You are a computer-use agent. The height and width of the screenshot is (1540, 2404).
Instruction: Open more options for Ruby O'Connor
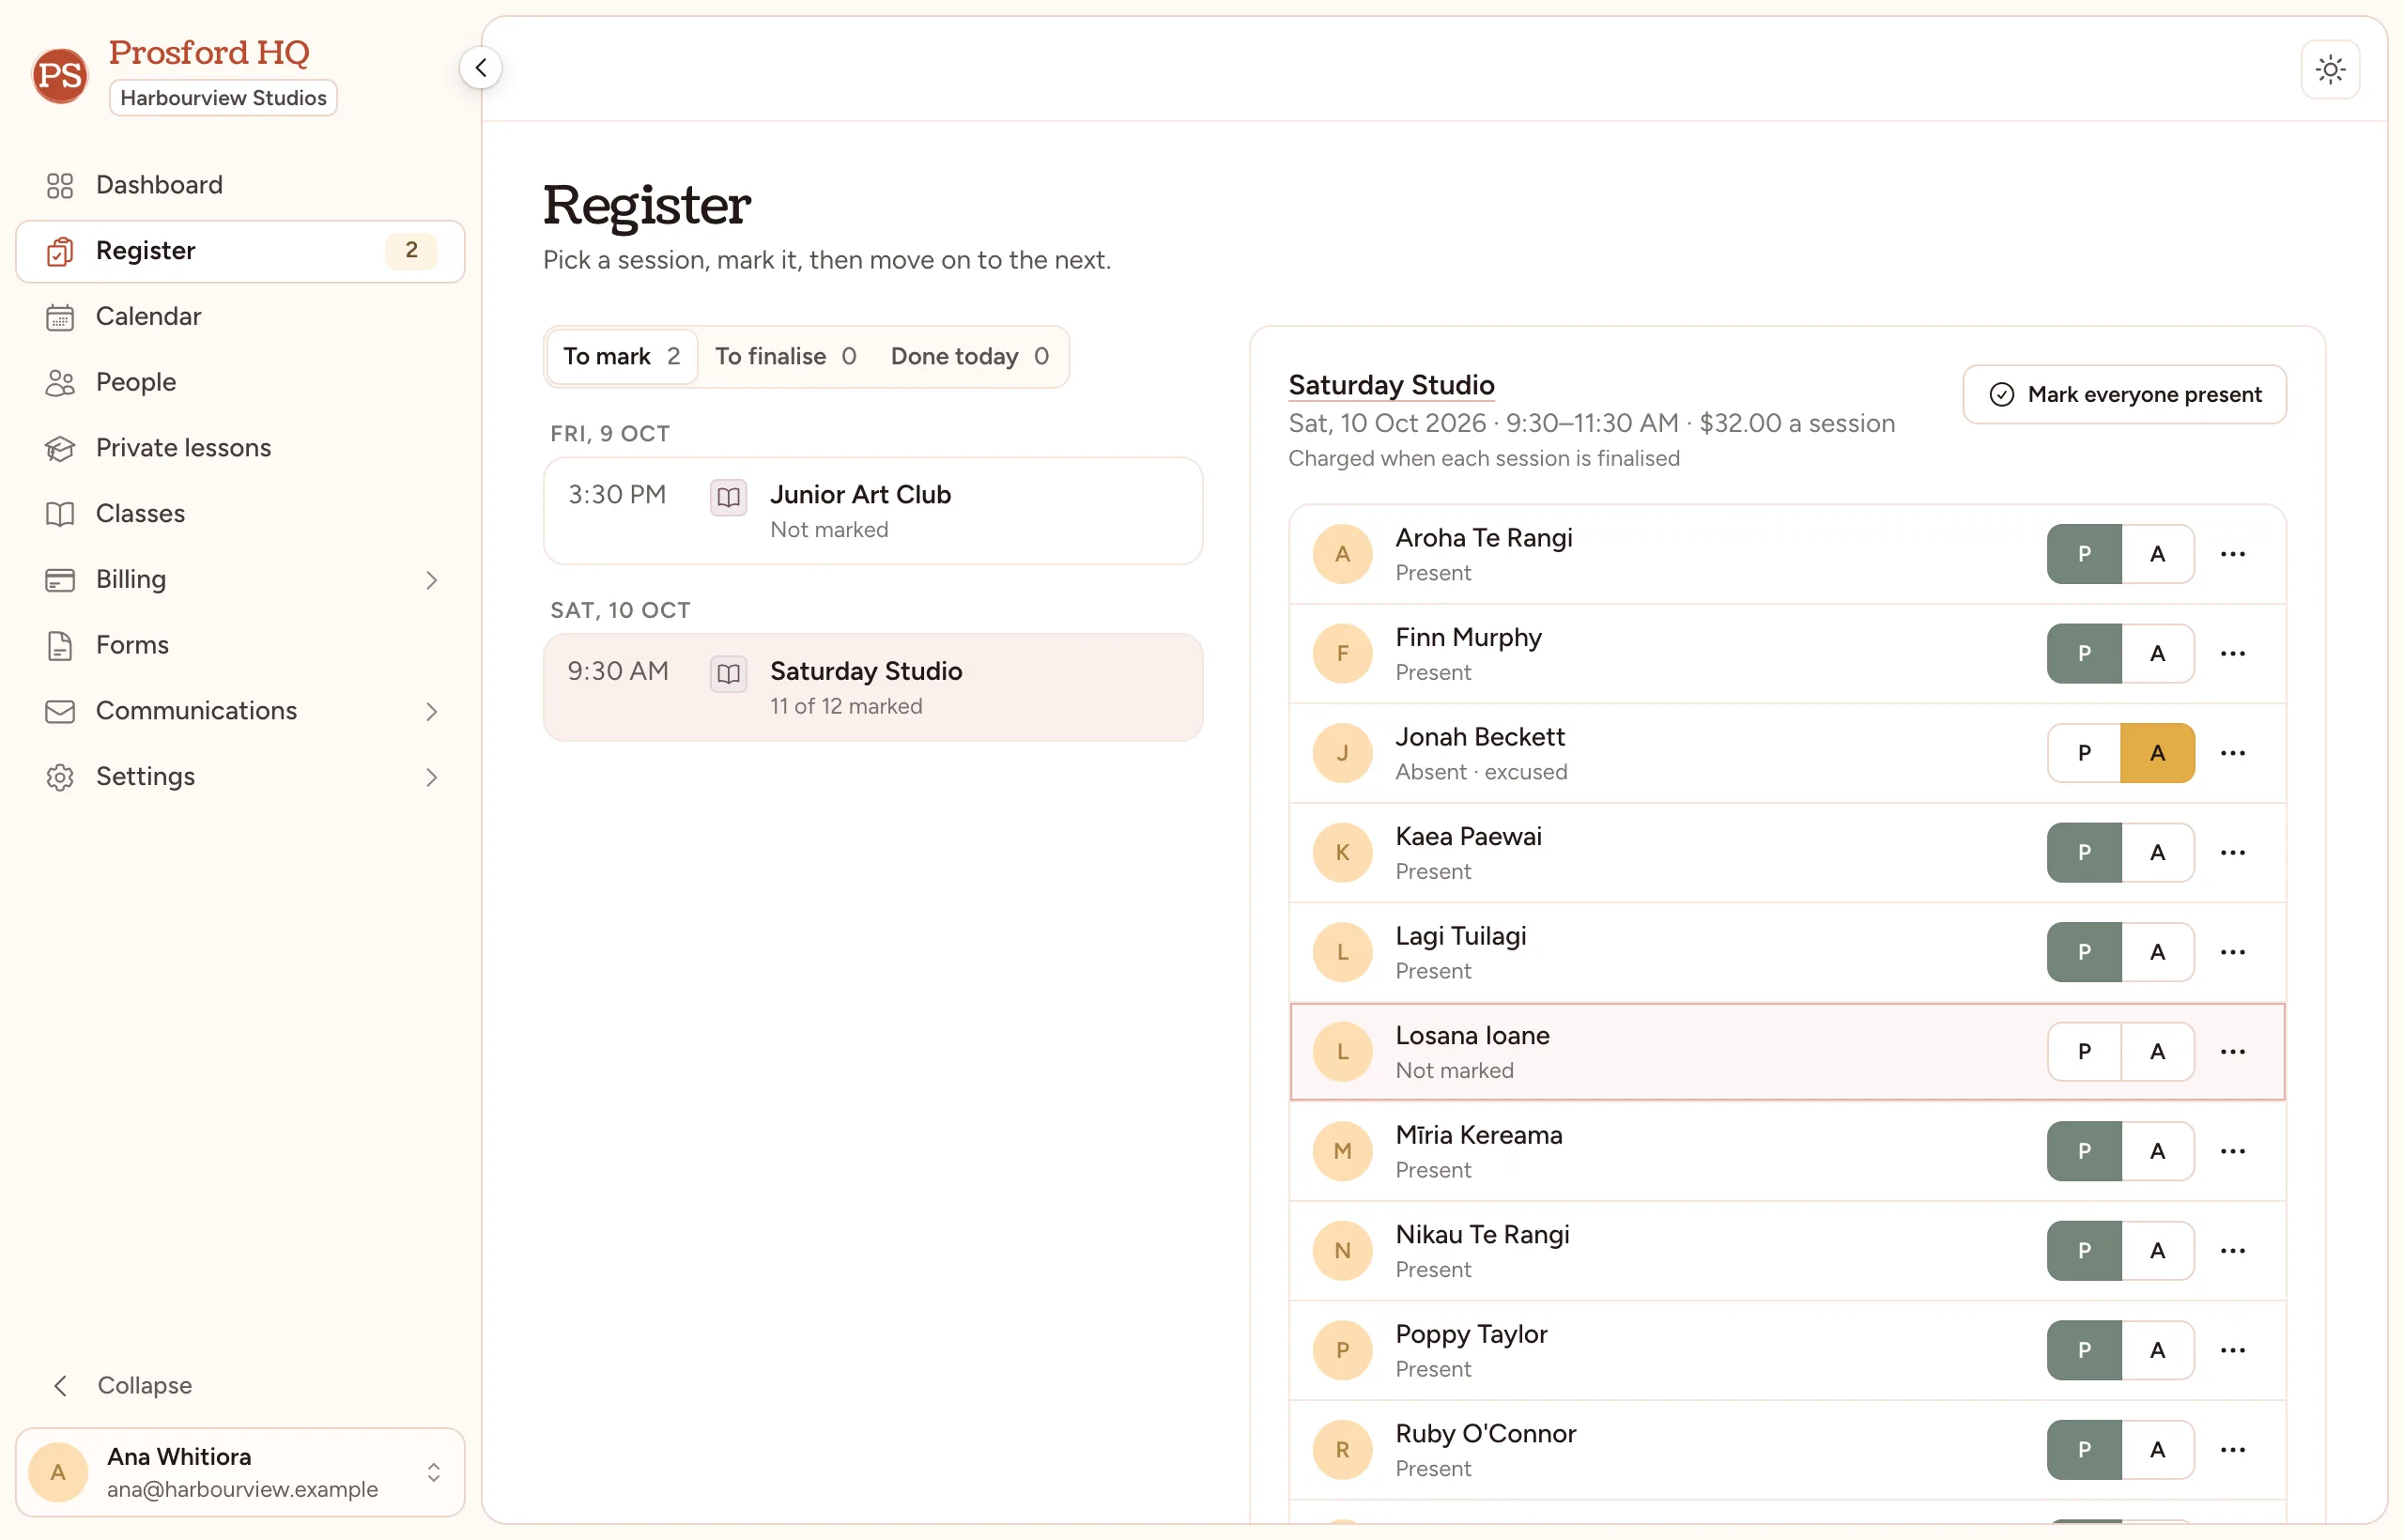tap(2232, 1450)
